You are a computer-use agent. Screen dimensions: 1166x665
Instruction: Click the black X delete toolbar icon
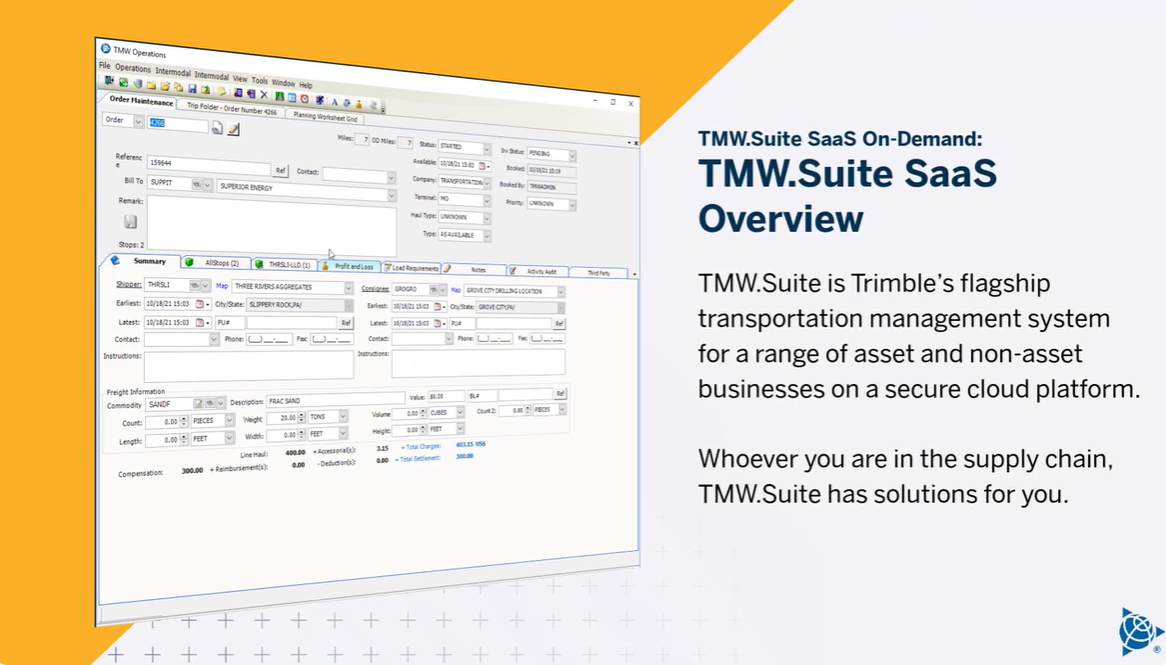tap(264, 94)
